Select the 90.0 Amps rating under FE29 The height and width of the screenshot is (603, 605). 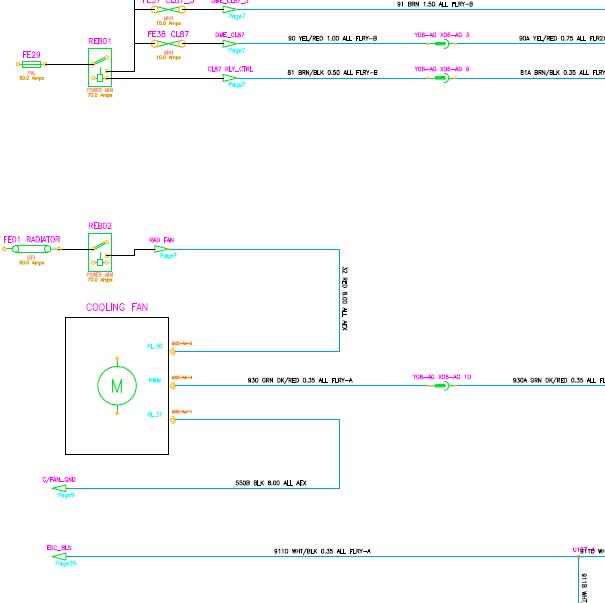[32, 78]
